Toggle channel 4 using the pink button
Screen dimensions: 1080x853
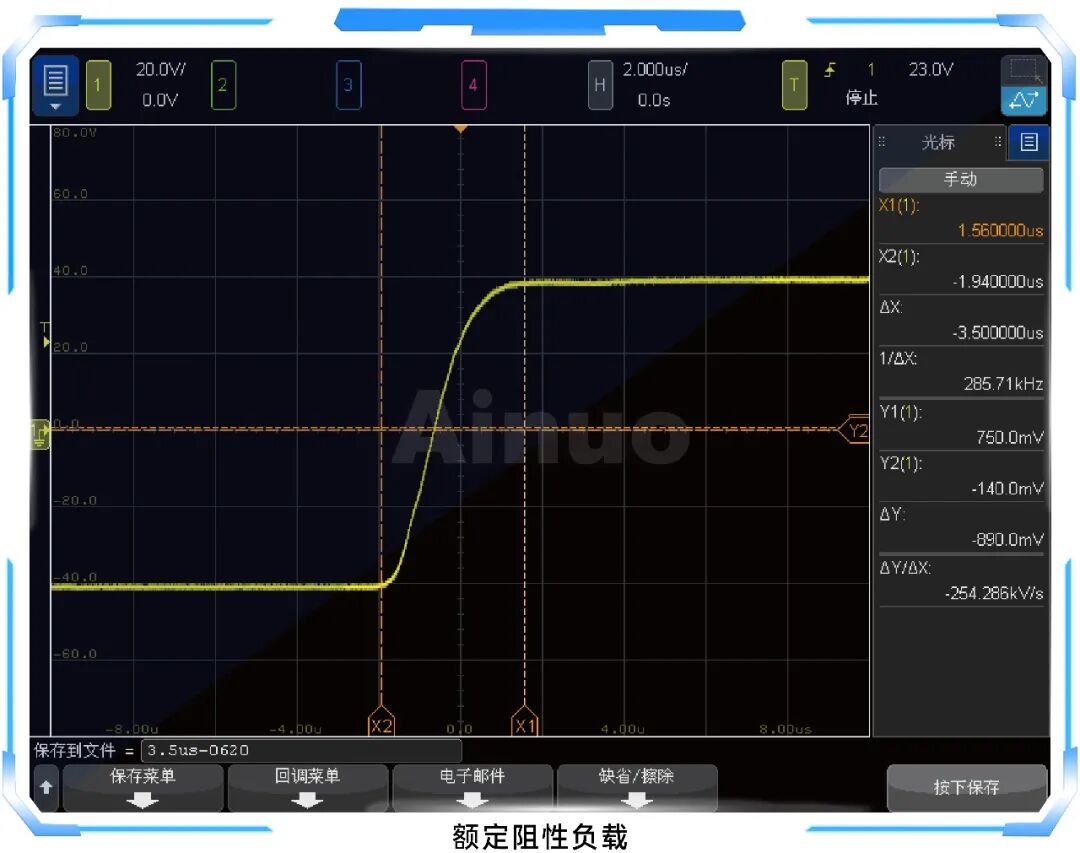(x=473, y=85)
